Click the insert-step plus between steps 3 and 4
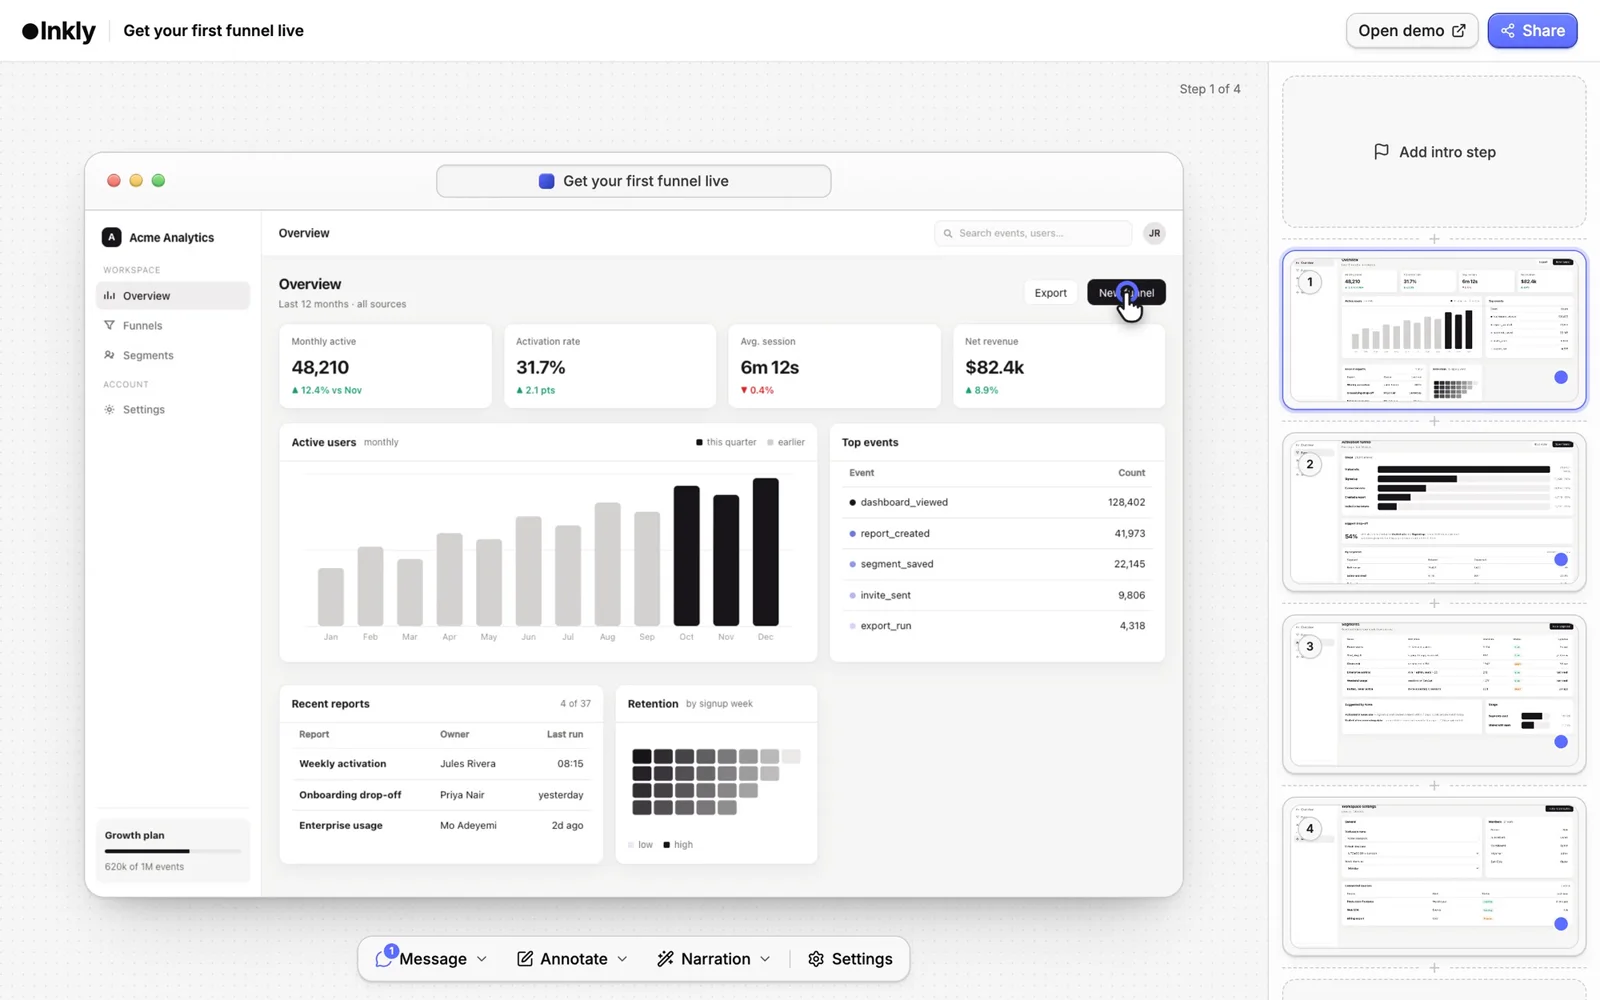The width and height of the screenshot is (1600, 1000). click(1434, 785)
